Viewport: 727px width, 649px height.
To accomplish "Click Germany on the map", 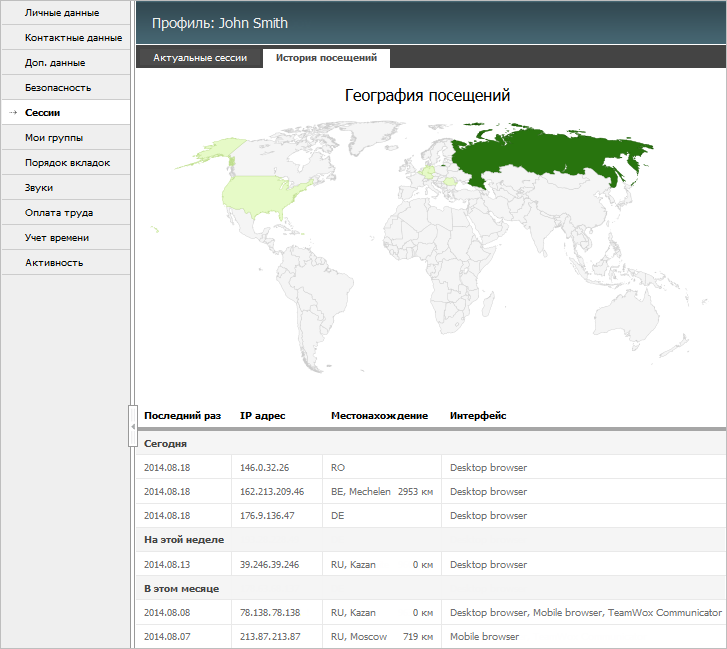I will [x=428, y=172].
